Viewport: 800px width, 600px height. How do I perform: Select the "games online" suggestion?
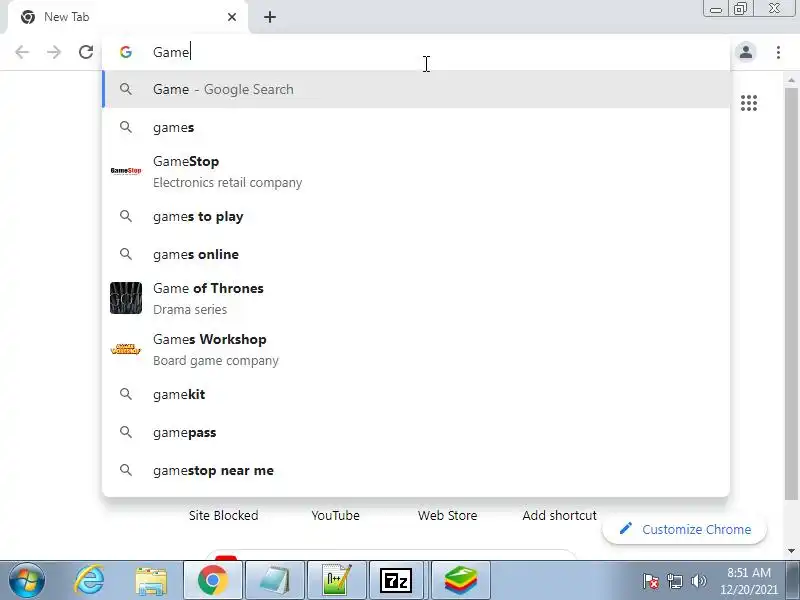[x=416, y=254]
